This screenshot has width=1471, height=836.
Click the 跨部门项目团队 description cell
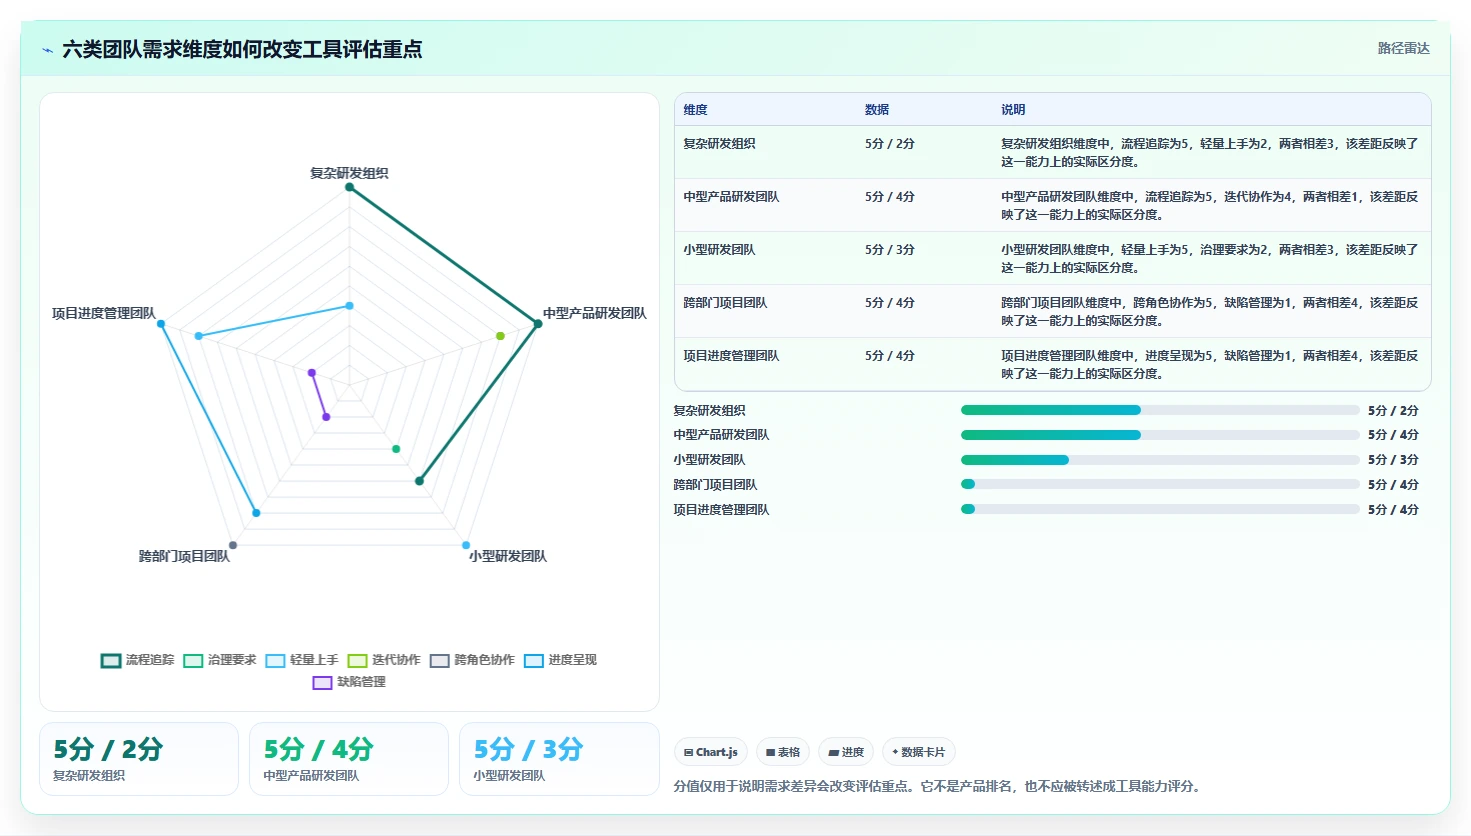tap(1210, 312)
